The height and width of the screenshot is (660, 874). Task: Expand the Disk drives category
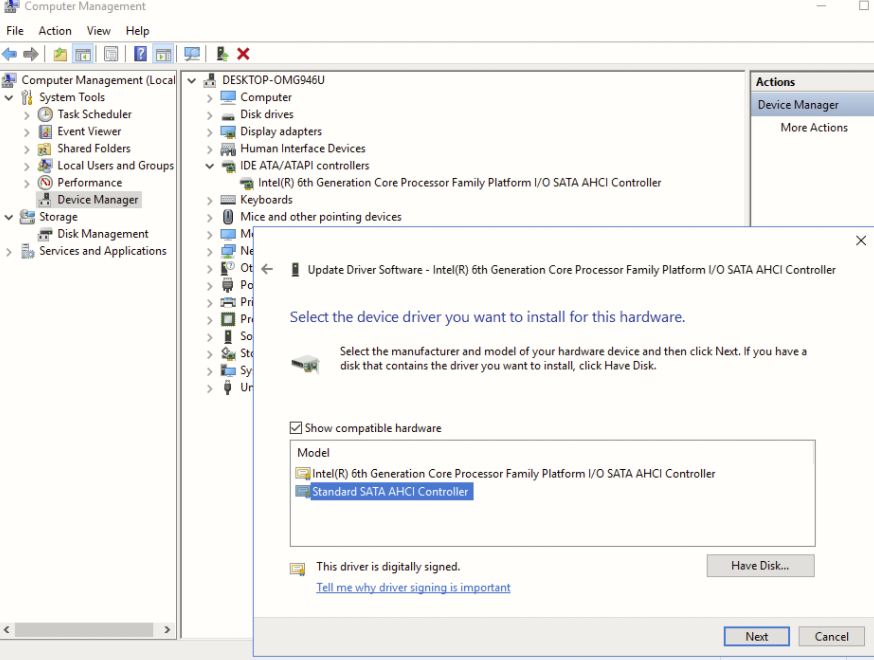tap(210, 115)
